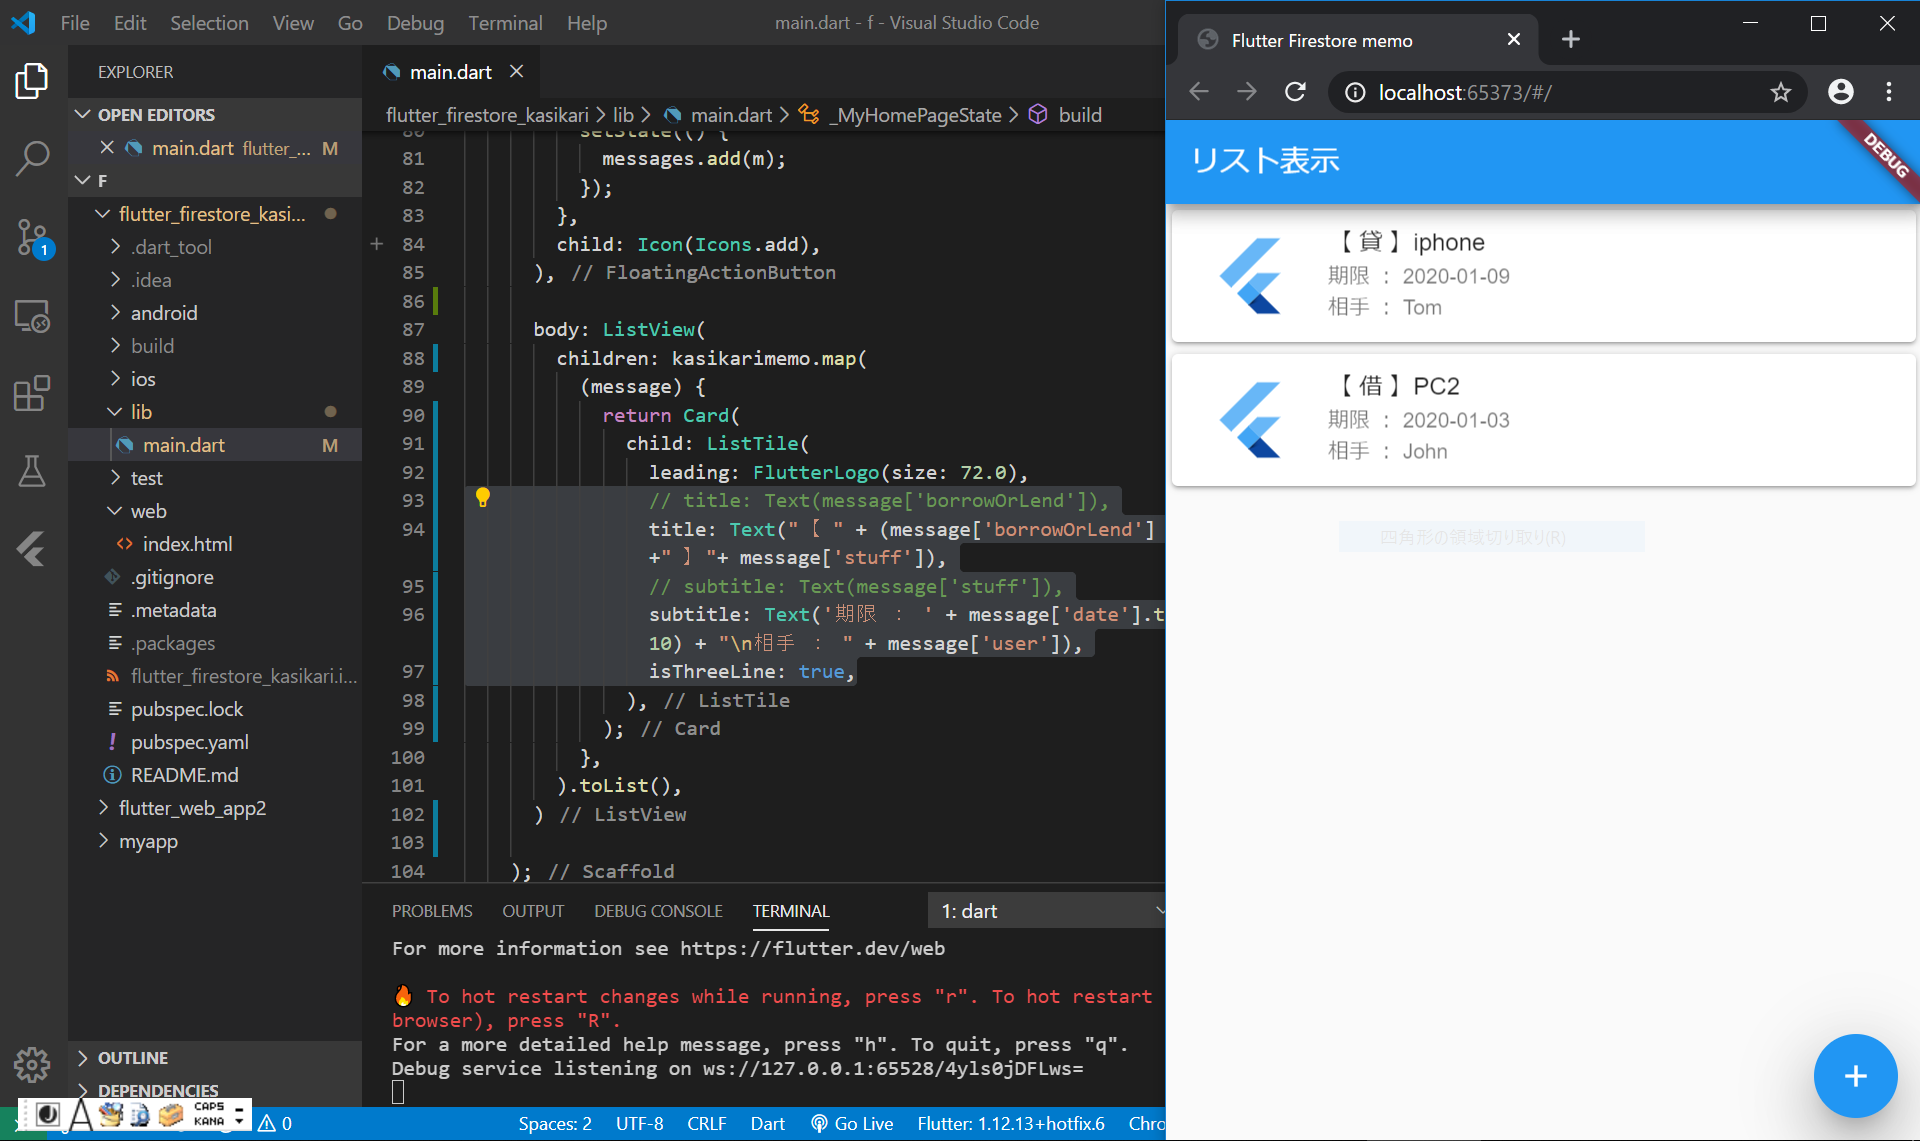Open the File menu
This screenshot has width=1920, height=1141.
click(x=75, y=22)
